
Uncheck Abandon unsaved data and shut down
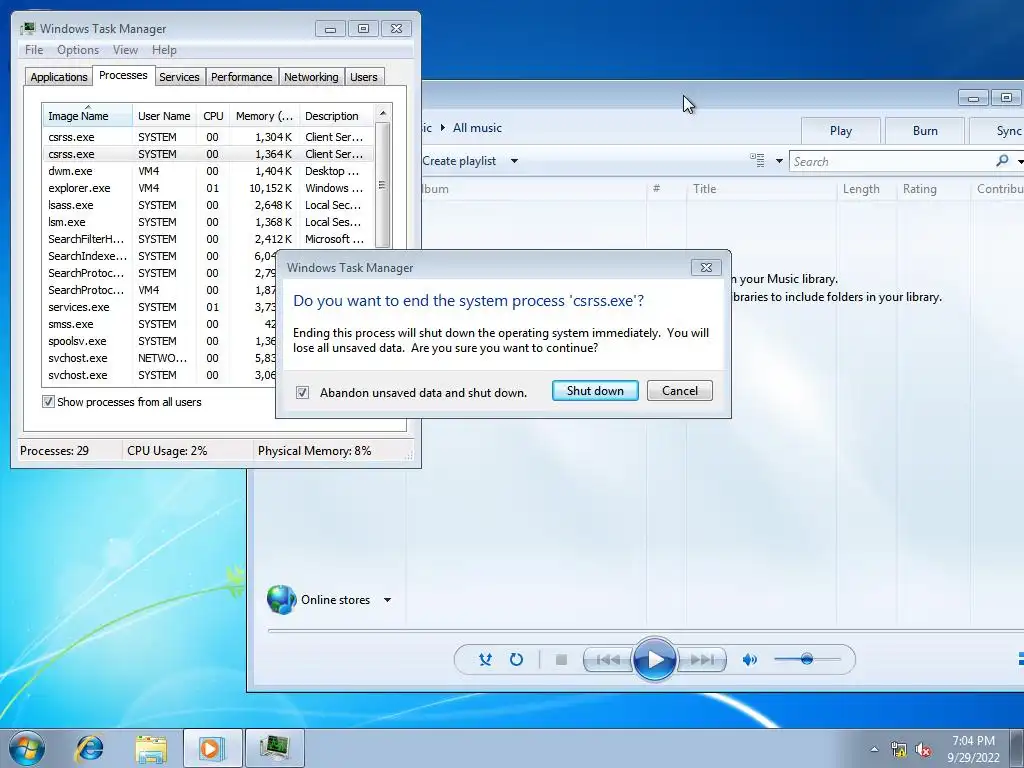tap(302, 392)
